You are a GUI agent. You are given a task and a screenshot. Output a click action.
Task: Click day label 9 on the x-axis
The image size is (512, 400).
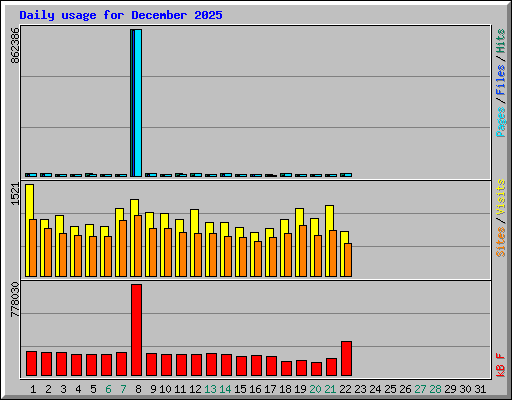(153, 389)
